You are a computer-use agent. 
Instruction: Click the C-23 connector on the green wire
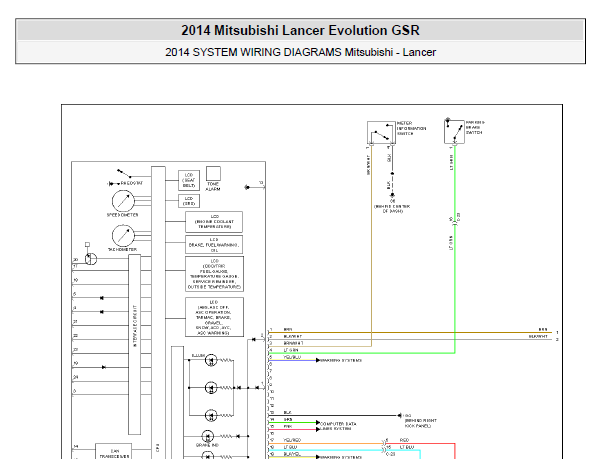455,222
